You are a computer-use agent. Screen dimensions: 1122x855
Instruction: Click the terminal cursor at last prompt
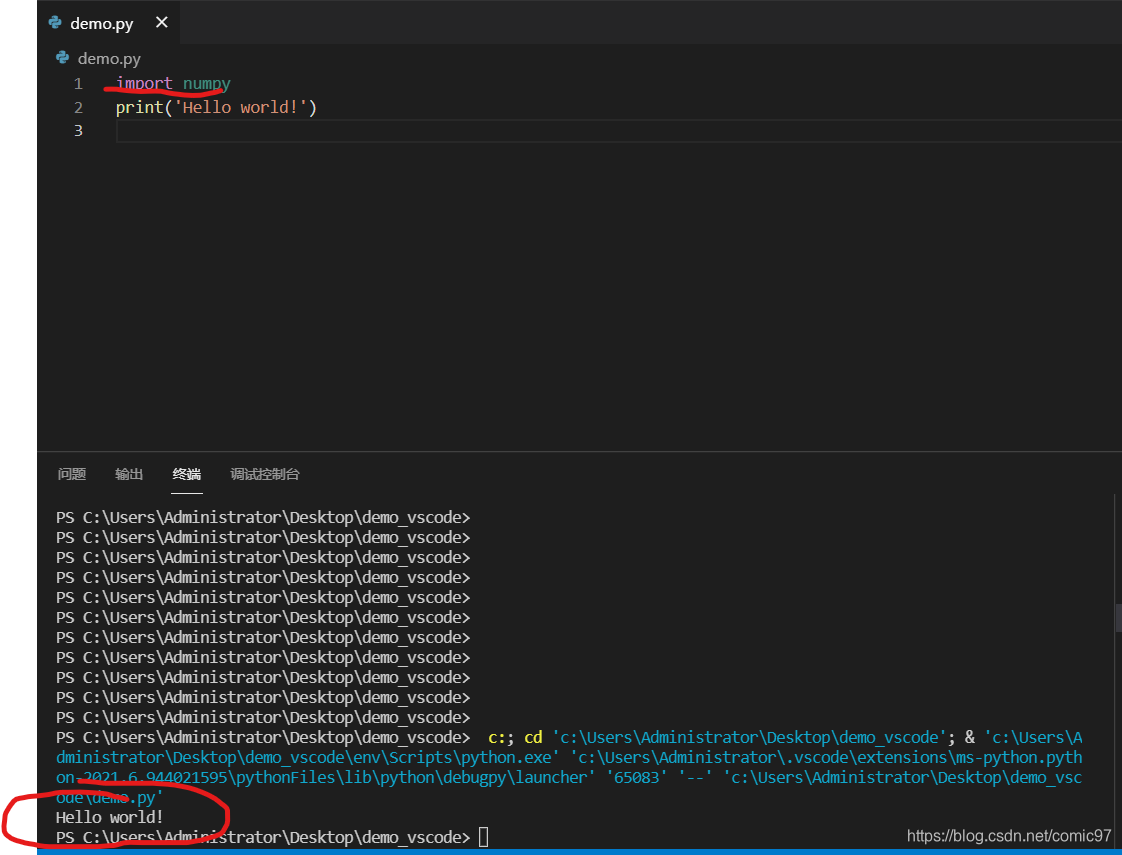(x=484, y=836)
